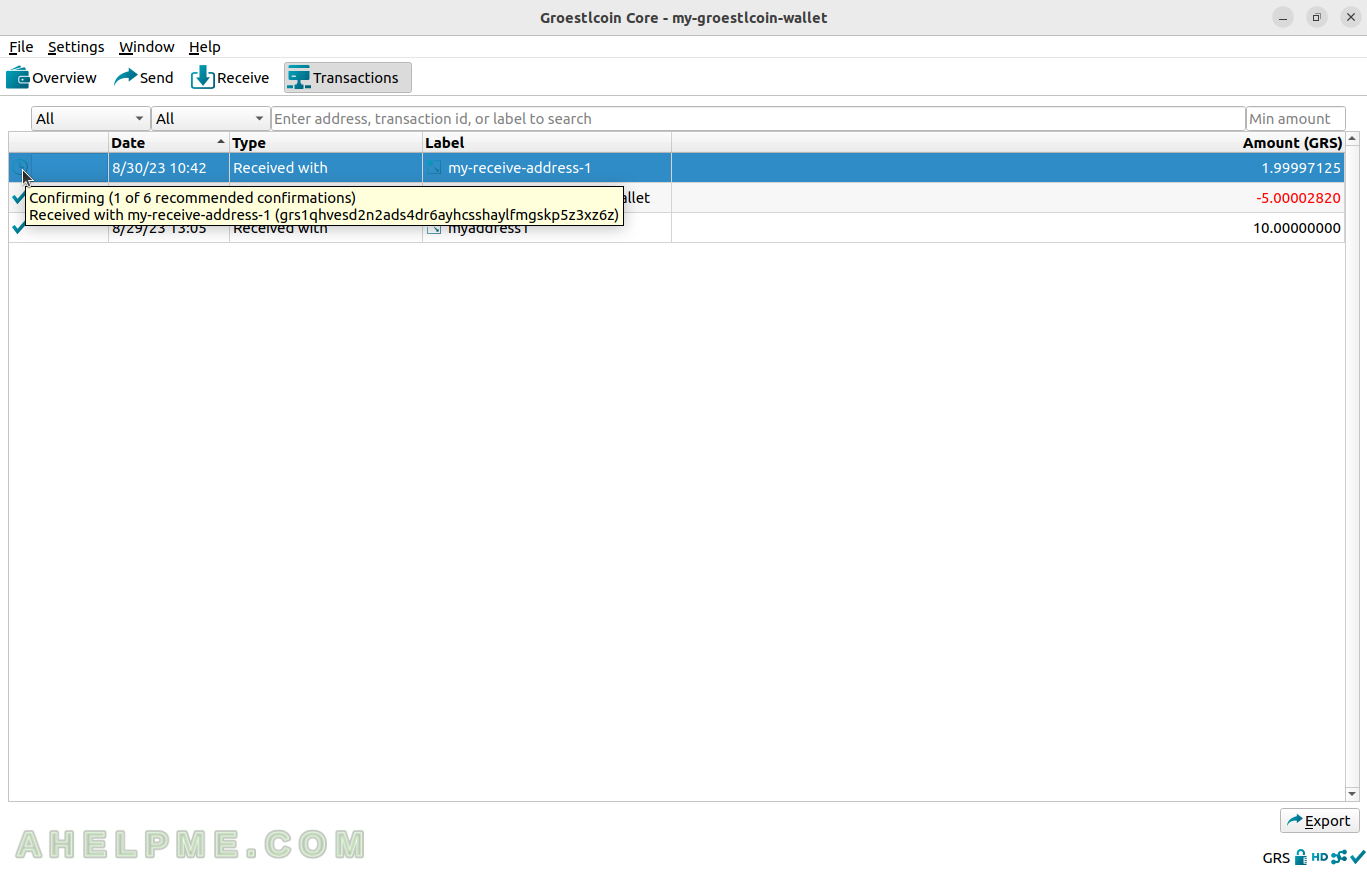Maximize the Groestlcoin Core window
The height and width of the screenshot is (872, 1367).
pyautogui.click(x=1317, y=18)
